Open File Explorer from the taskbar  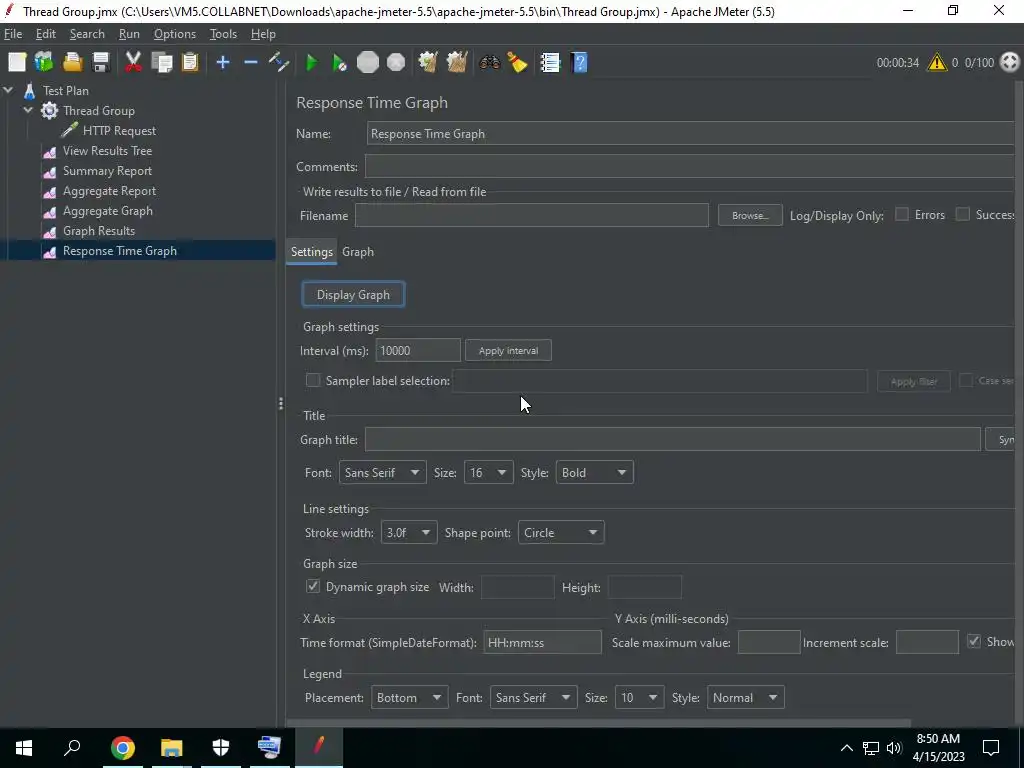(x=172, y=748)
